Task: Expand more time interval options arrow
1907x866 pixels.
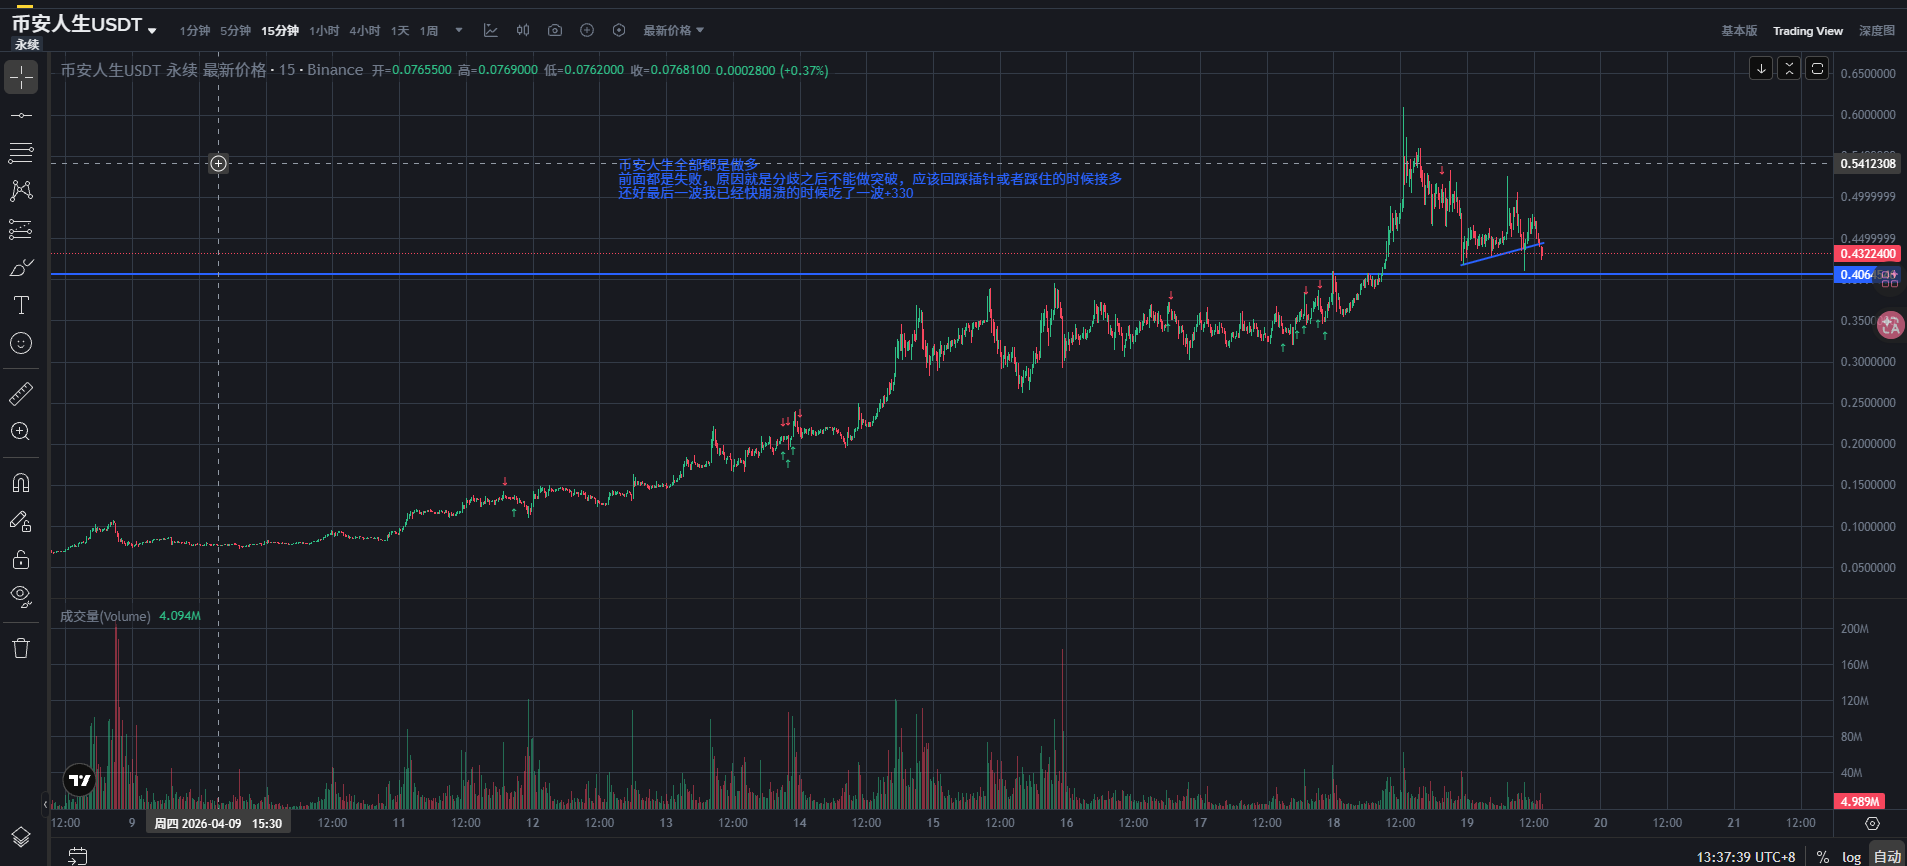Action: tap(459, 30)
